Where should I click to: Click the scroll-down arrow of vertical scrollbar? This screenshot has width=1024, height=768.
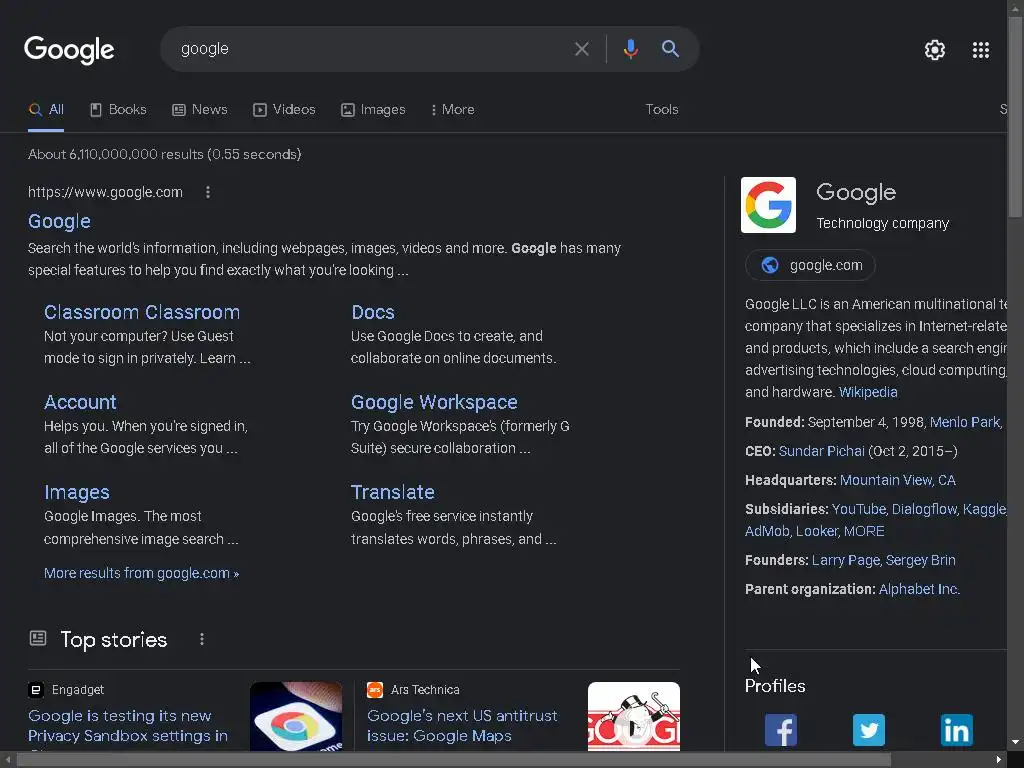(x=1015, y=743)
